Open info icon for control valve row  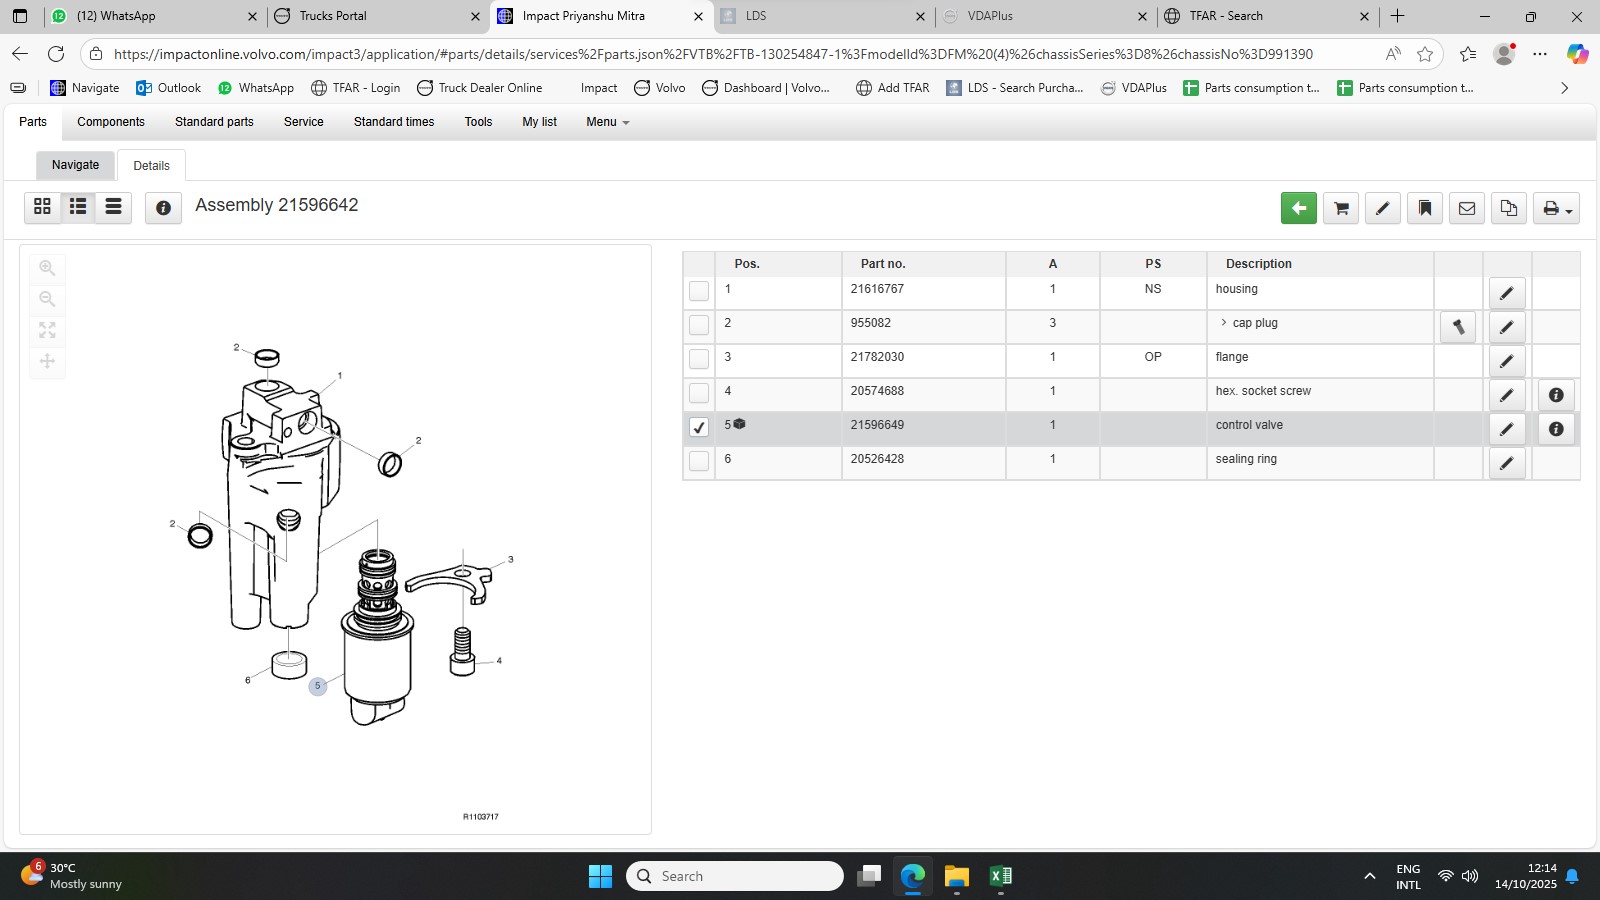point(1556,429)
